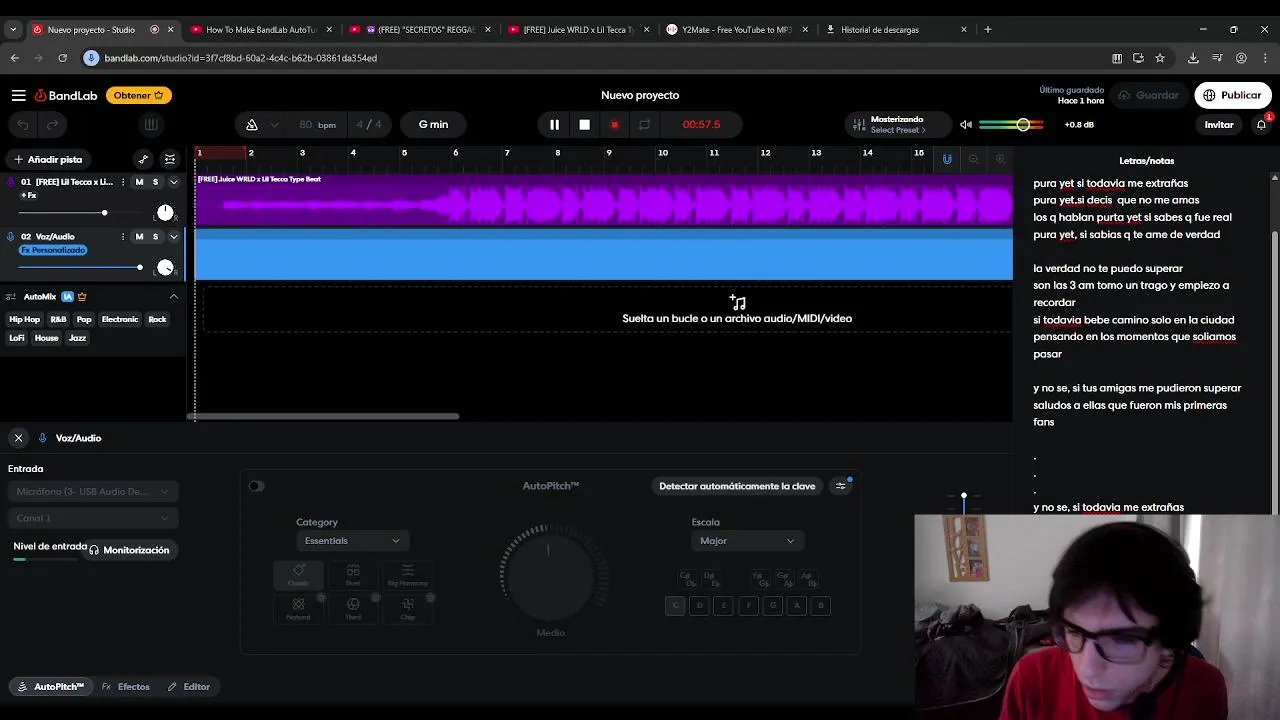
Task: Toggle the track height collapse icon
Action: point(170,159)
